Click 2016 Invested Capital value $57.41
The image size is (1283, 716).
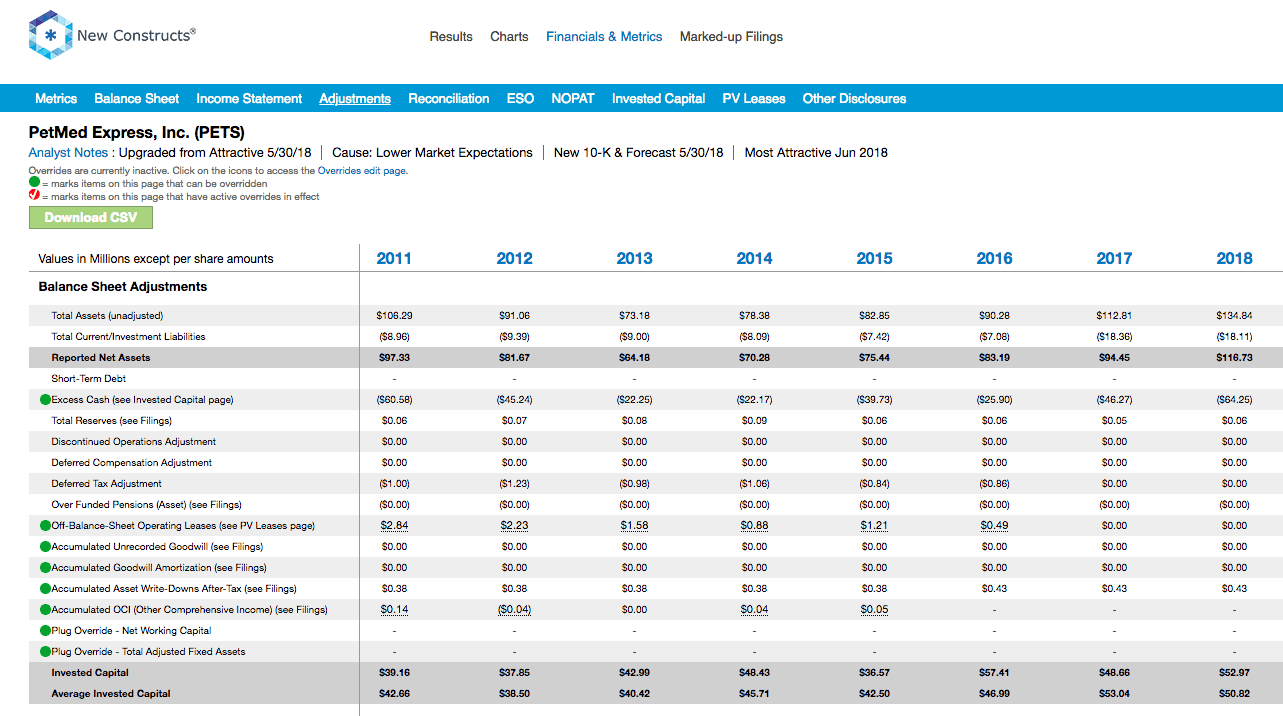click(994, 673)
